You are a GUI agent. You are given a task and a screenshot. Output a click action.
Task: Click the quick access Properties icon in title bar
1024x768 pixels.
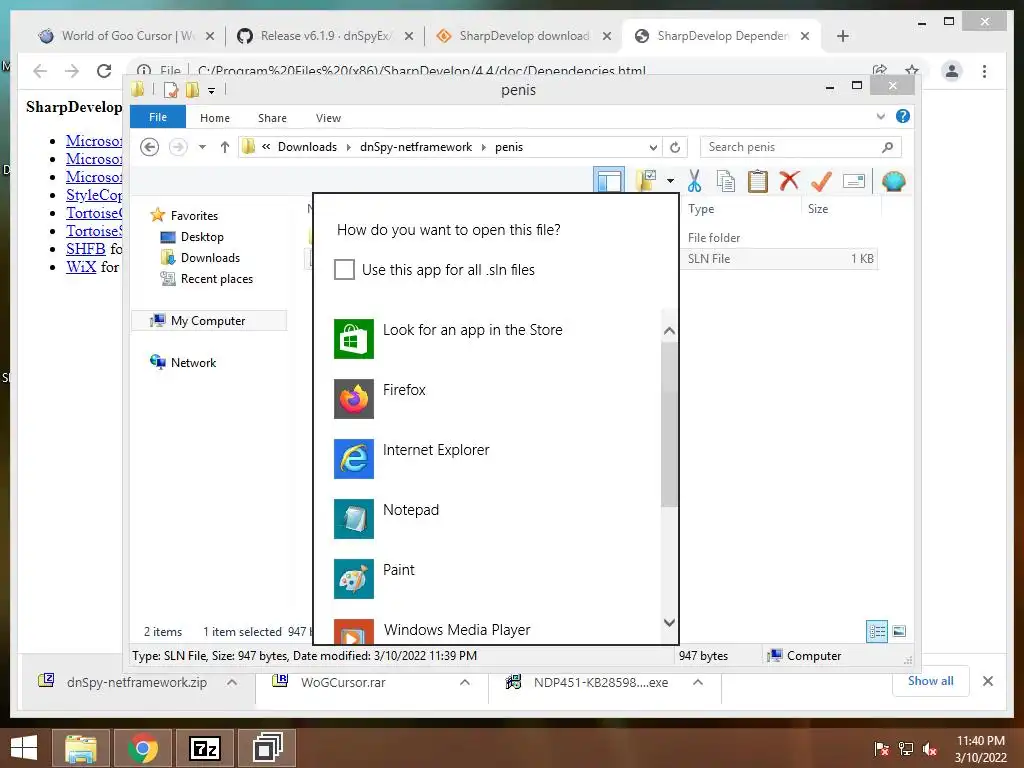coord(171,90)
